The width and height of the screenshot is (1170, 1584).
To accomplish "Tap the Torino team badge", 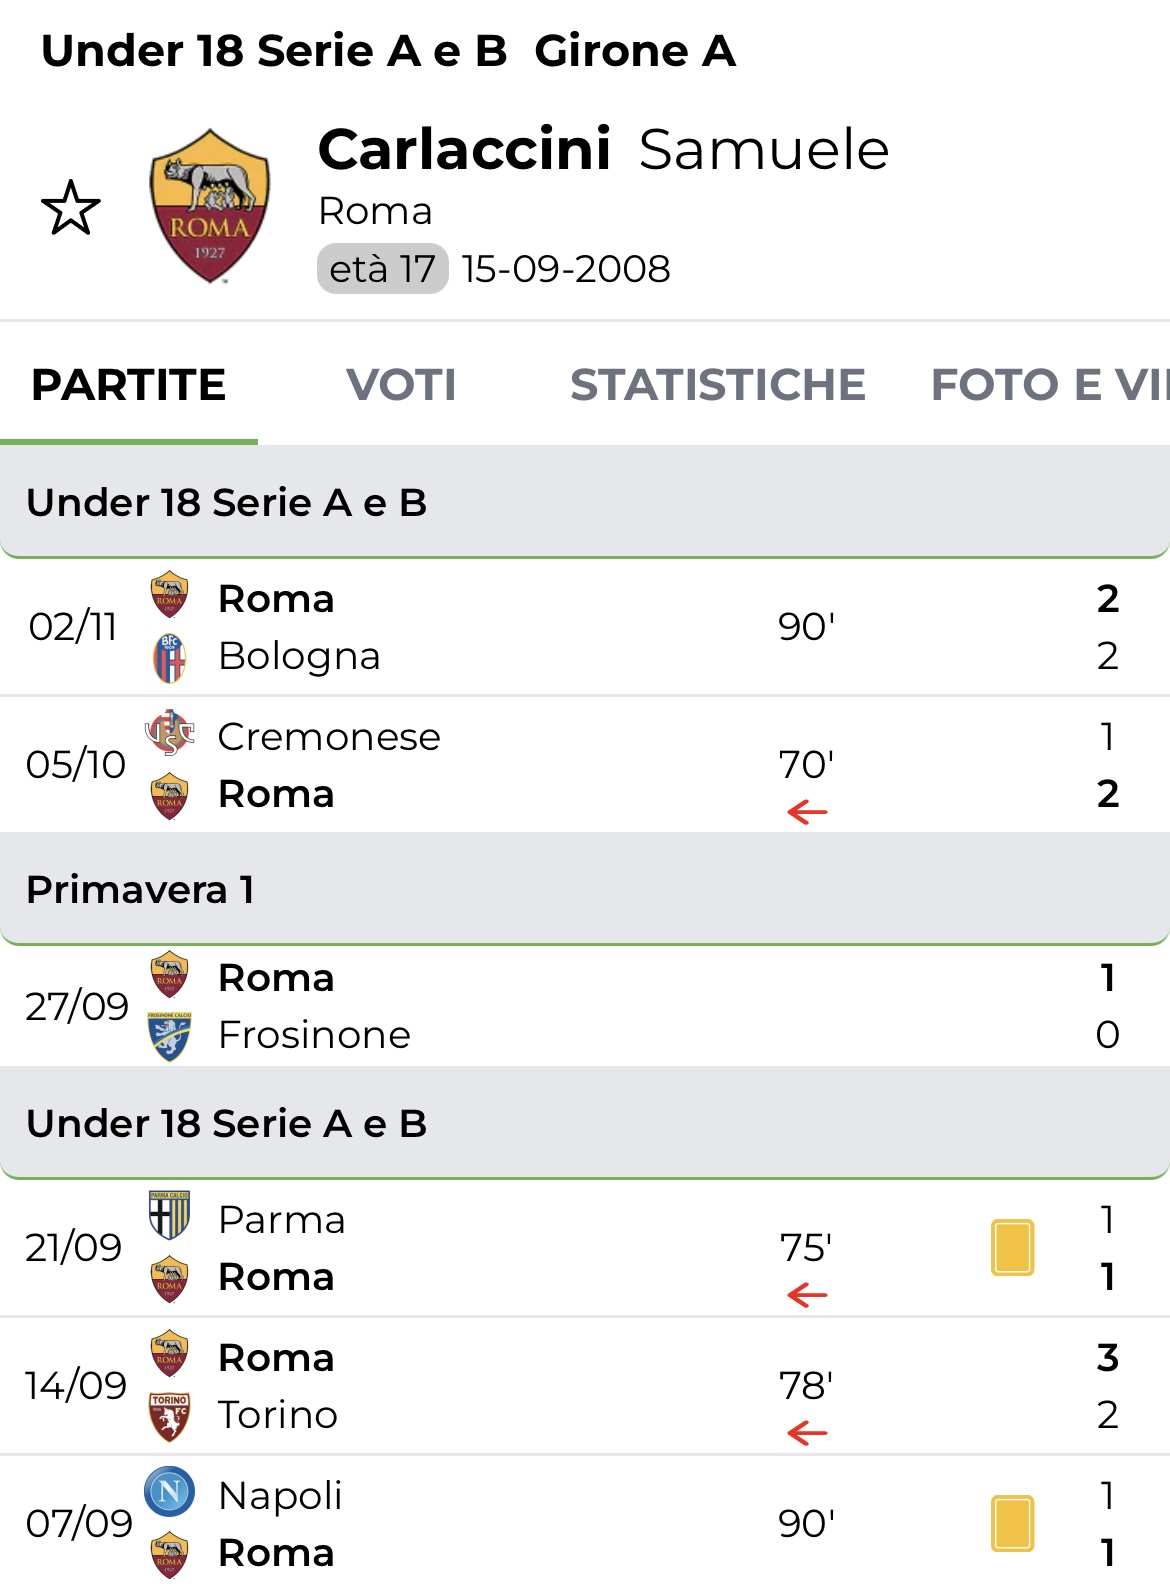I will (x=170, y=1415).
